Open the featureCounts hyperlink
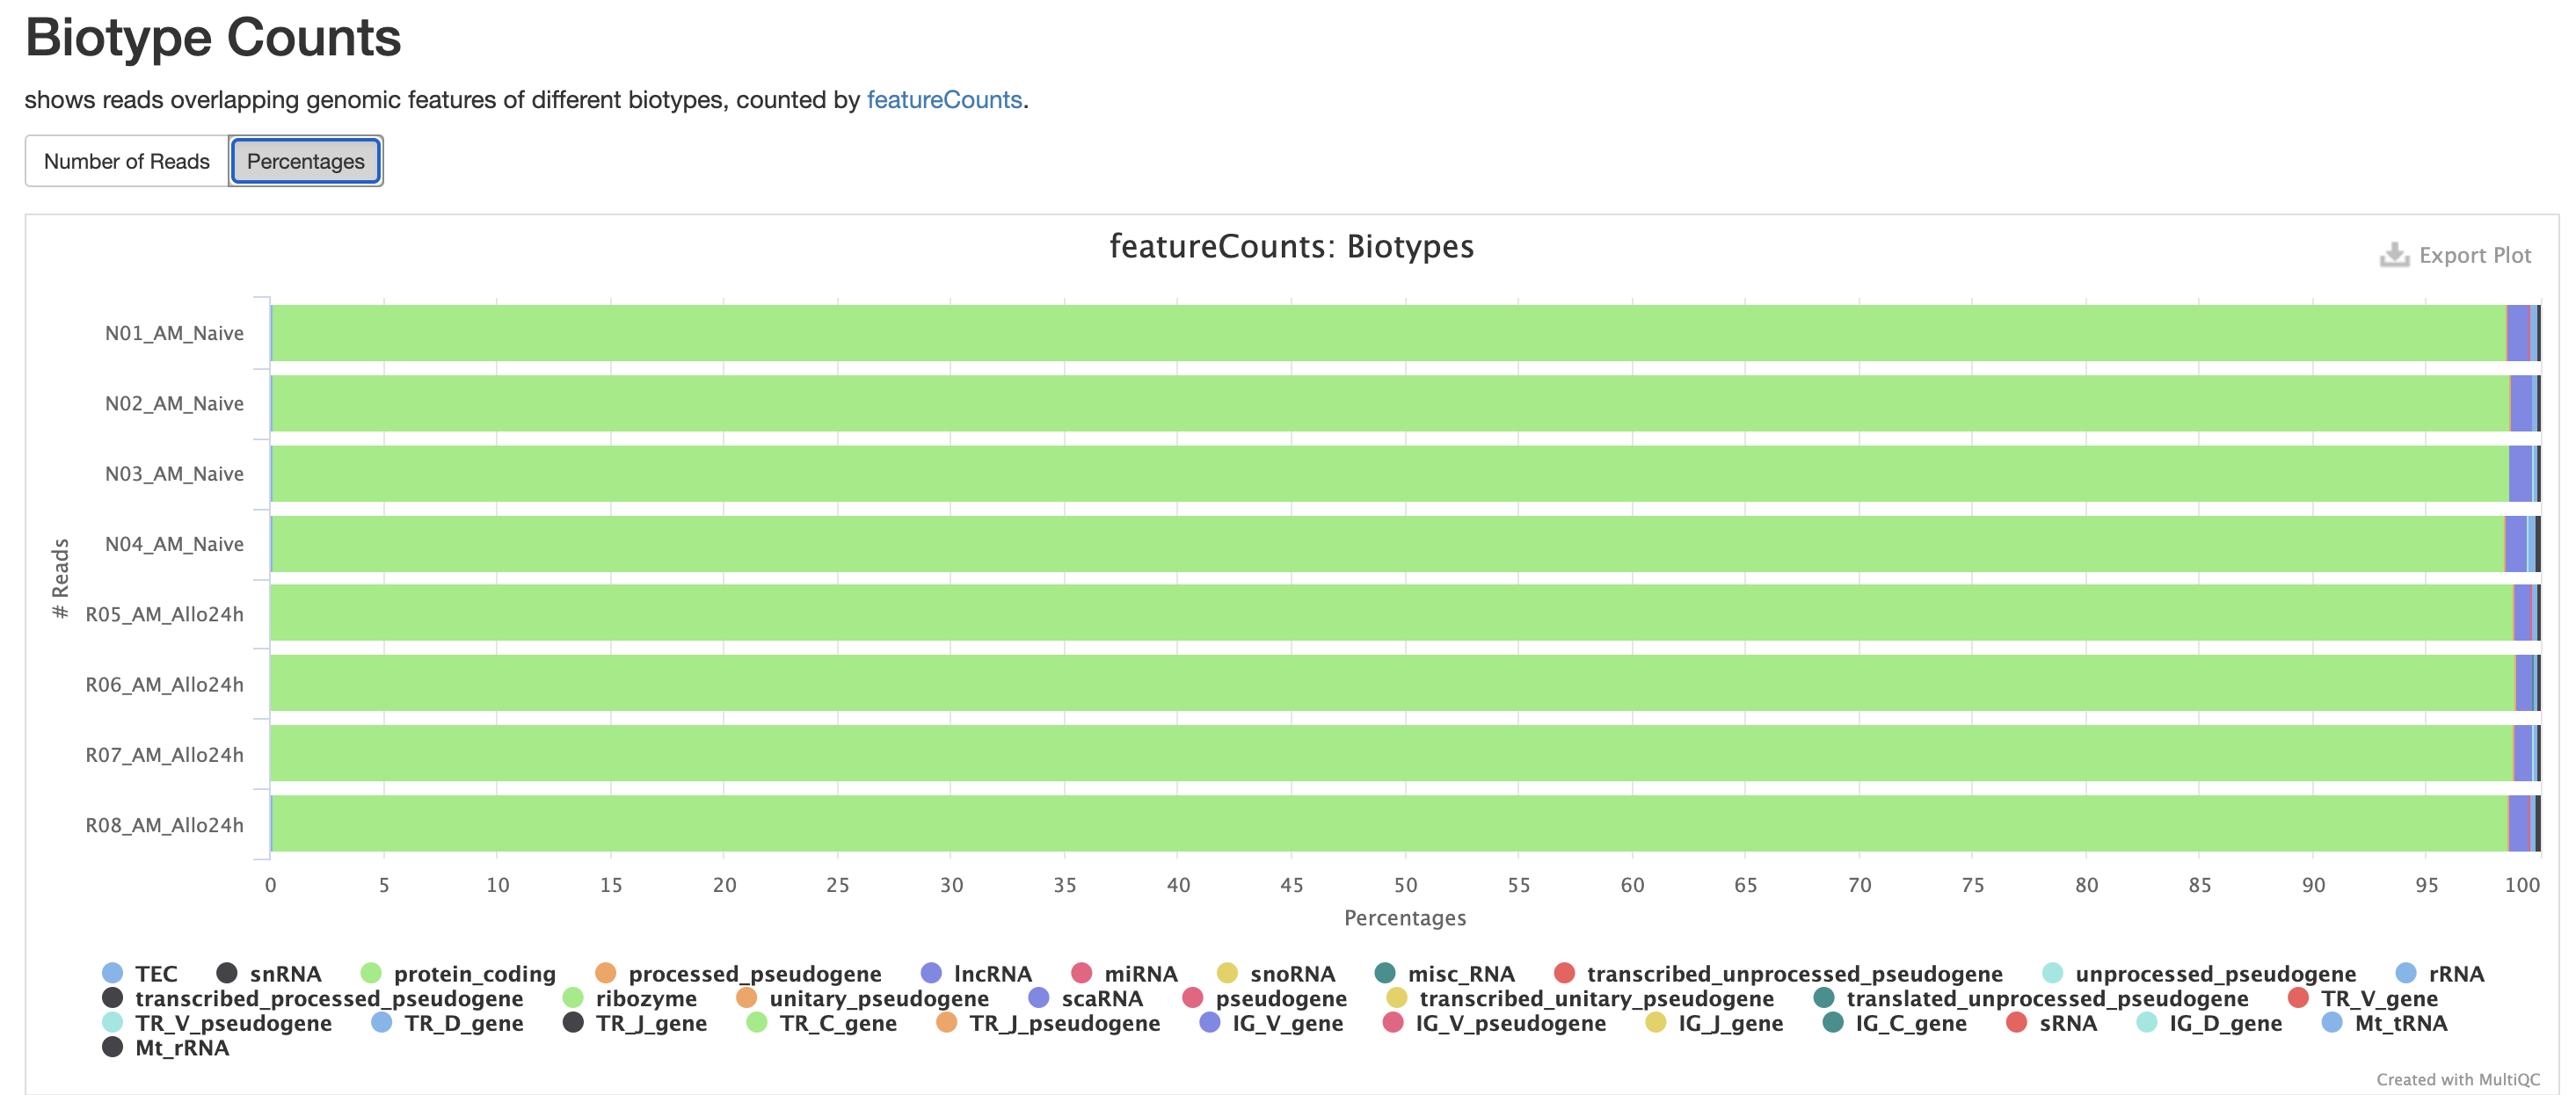The image size is (2576, 1095). [943, 100]
